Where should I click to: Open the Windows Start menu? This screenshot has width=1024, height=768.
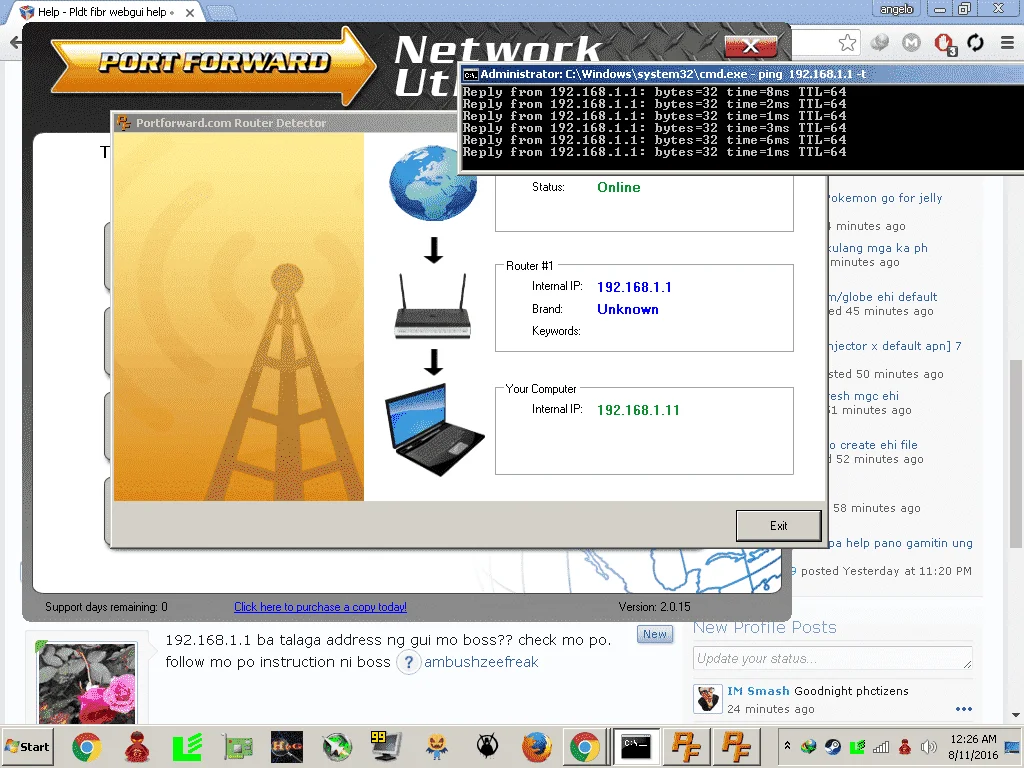[27, 746]
